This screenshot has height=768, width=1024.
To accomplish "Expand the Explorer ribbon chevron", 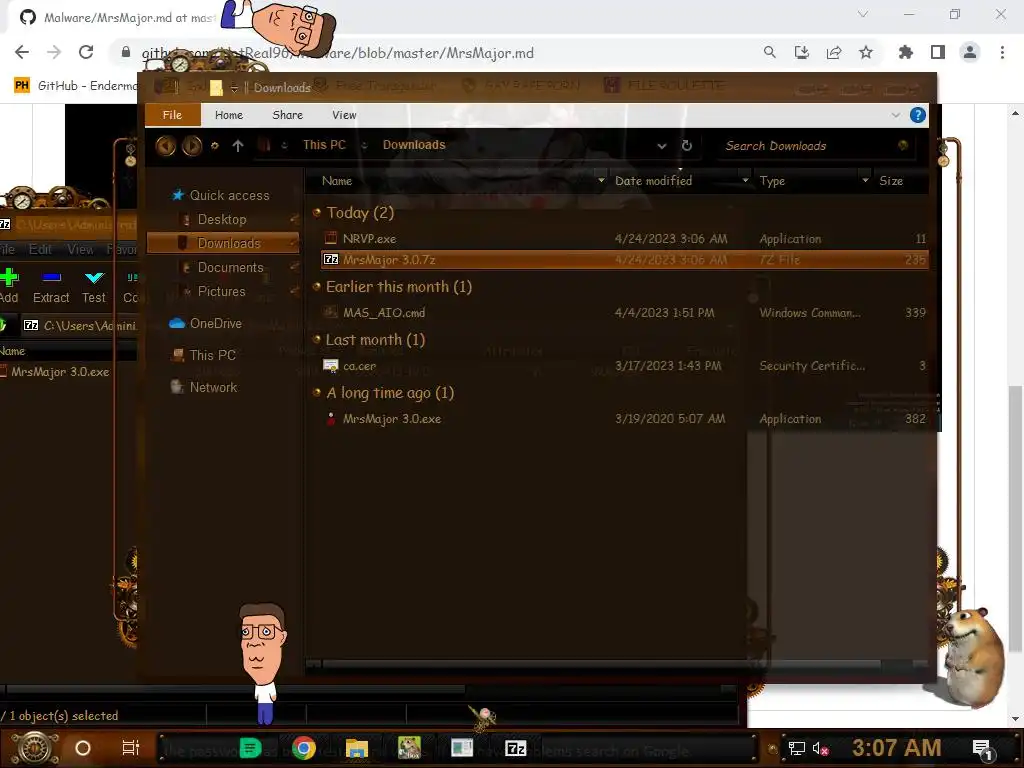I will (895, 115).
